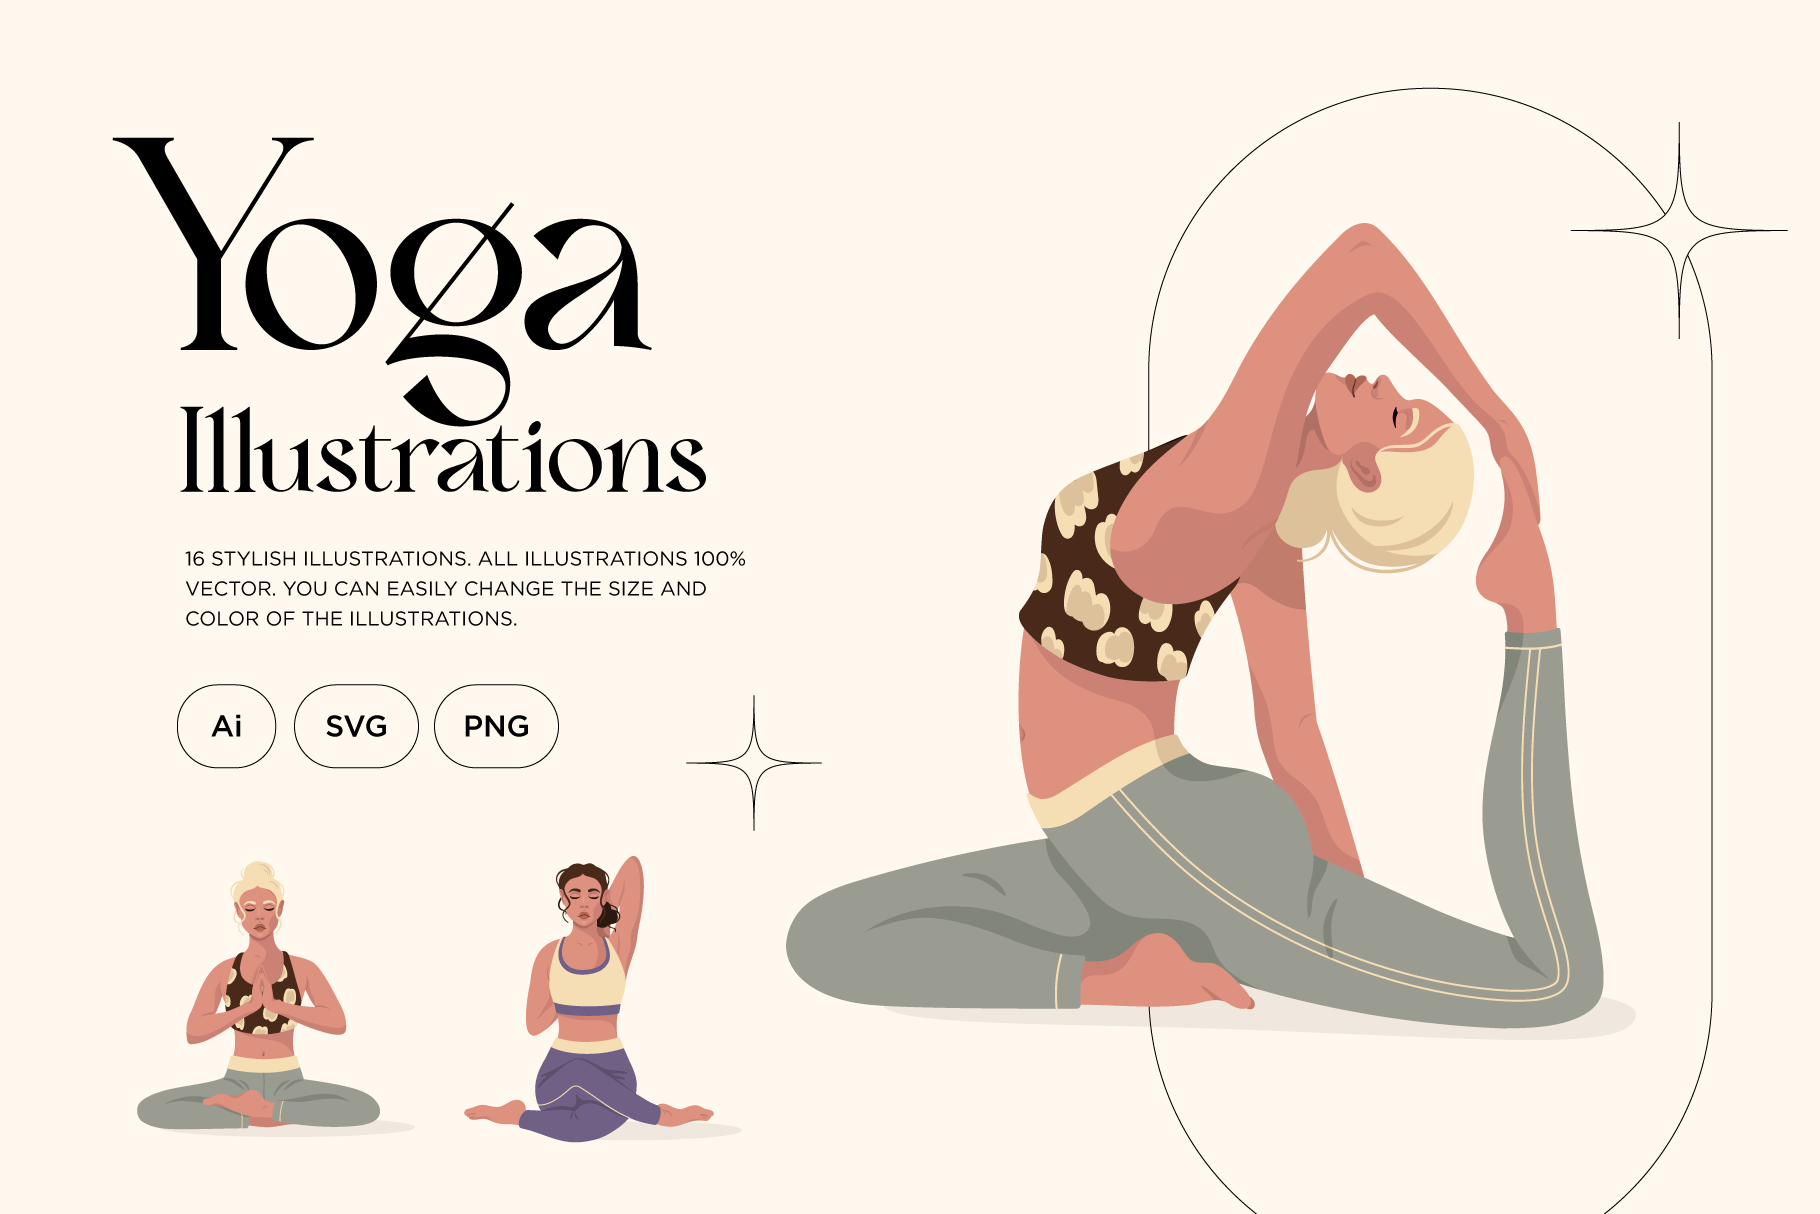Click the thin arch outline frame
Image resolution: width=1820 pixels, height=1214 pixels.
click(1430, 650)
